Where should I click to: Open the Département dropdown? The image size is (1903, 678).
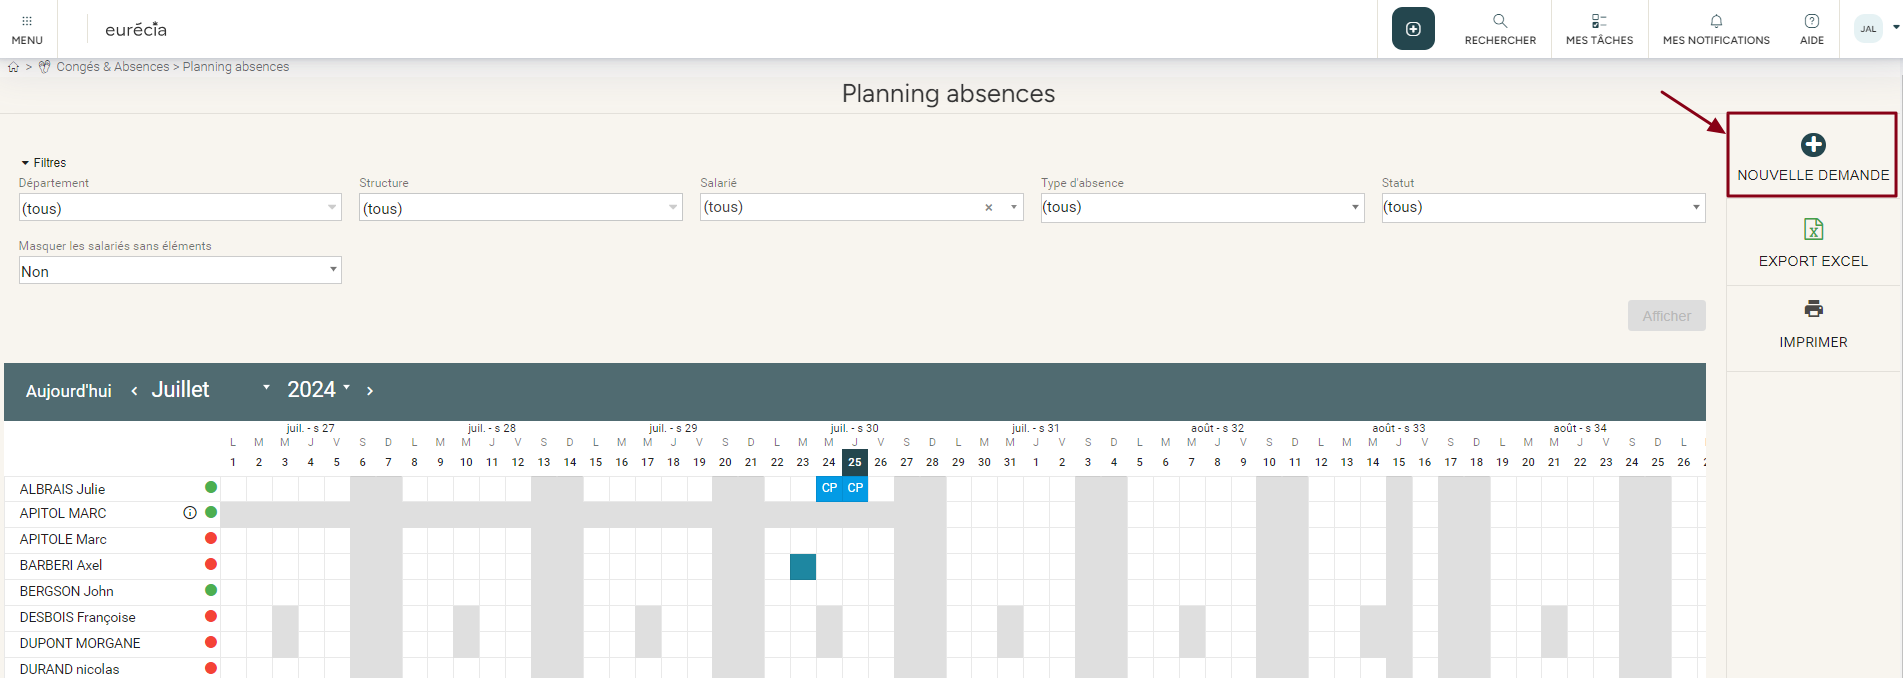180,208
